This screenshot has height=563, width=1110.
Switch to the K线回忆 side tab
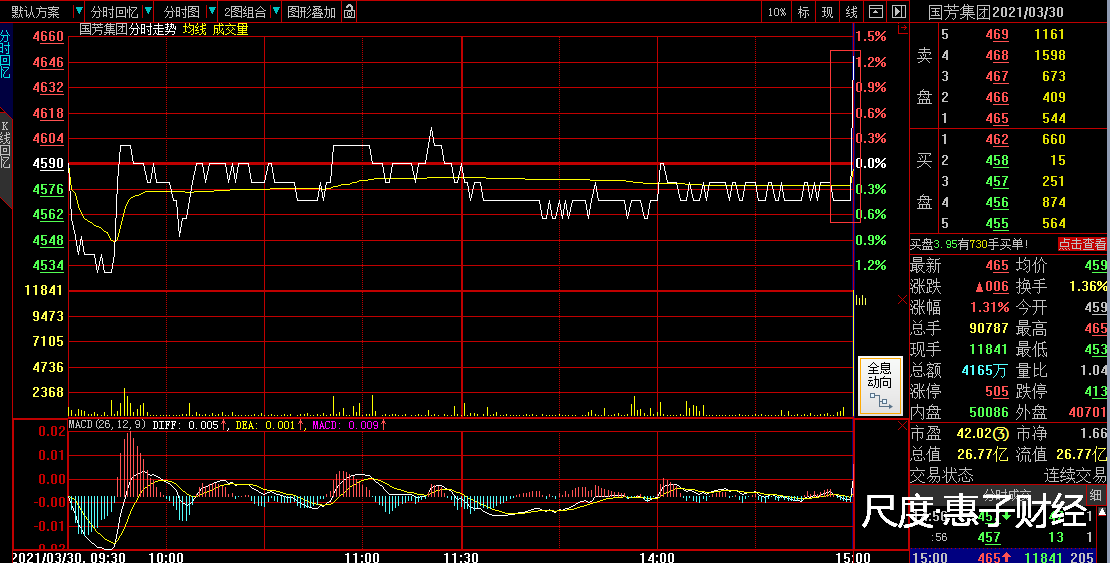5,146
